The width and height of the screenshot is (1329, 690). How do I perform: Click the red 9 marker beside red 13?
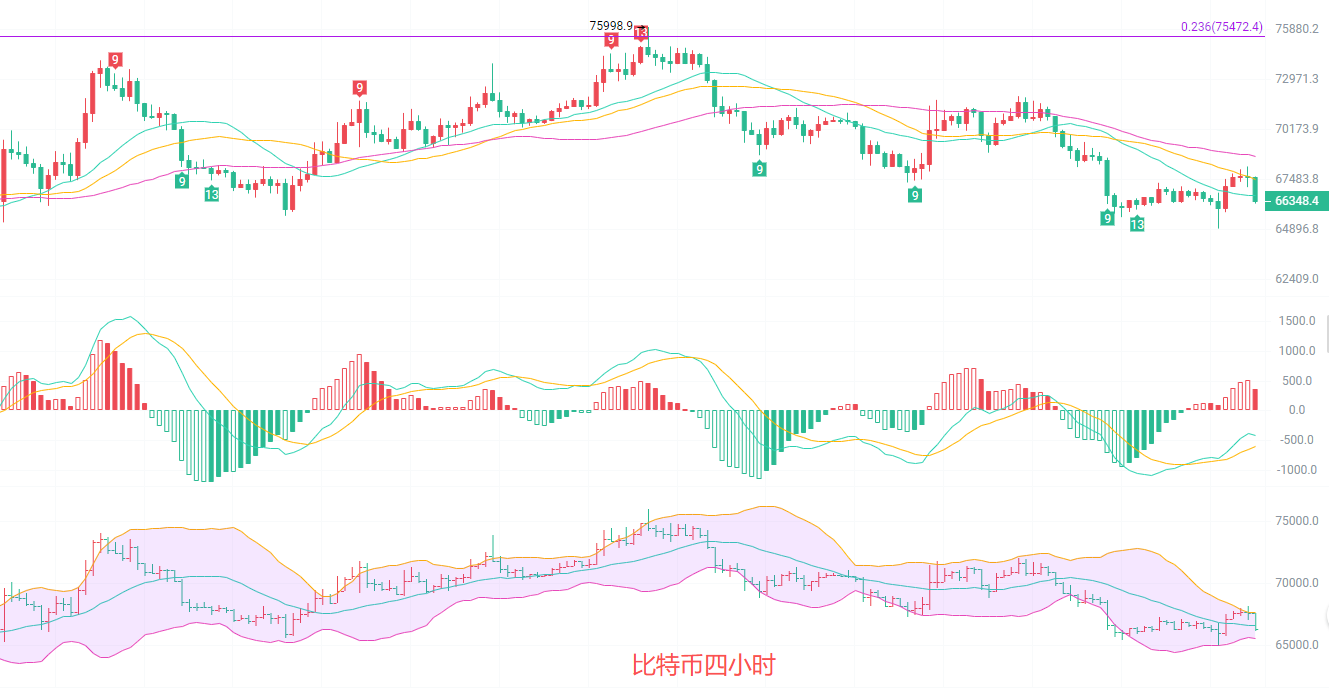coord(610,40)
